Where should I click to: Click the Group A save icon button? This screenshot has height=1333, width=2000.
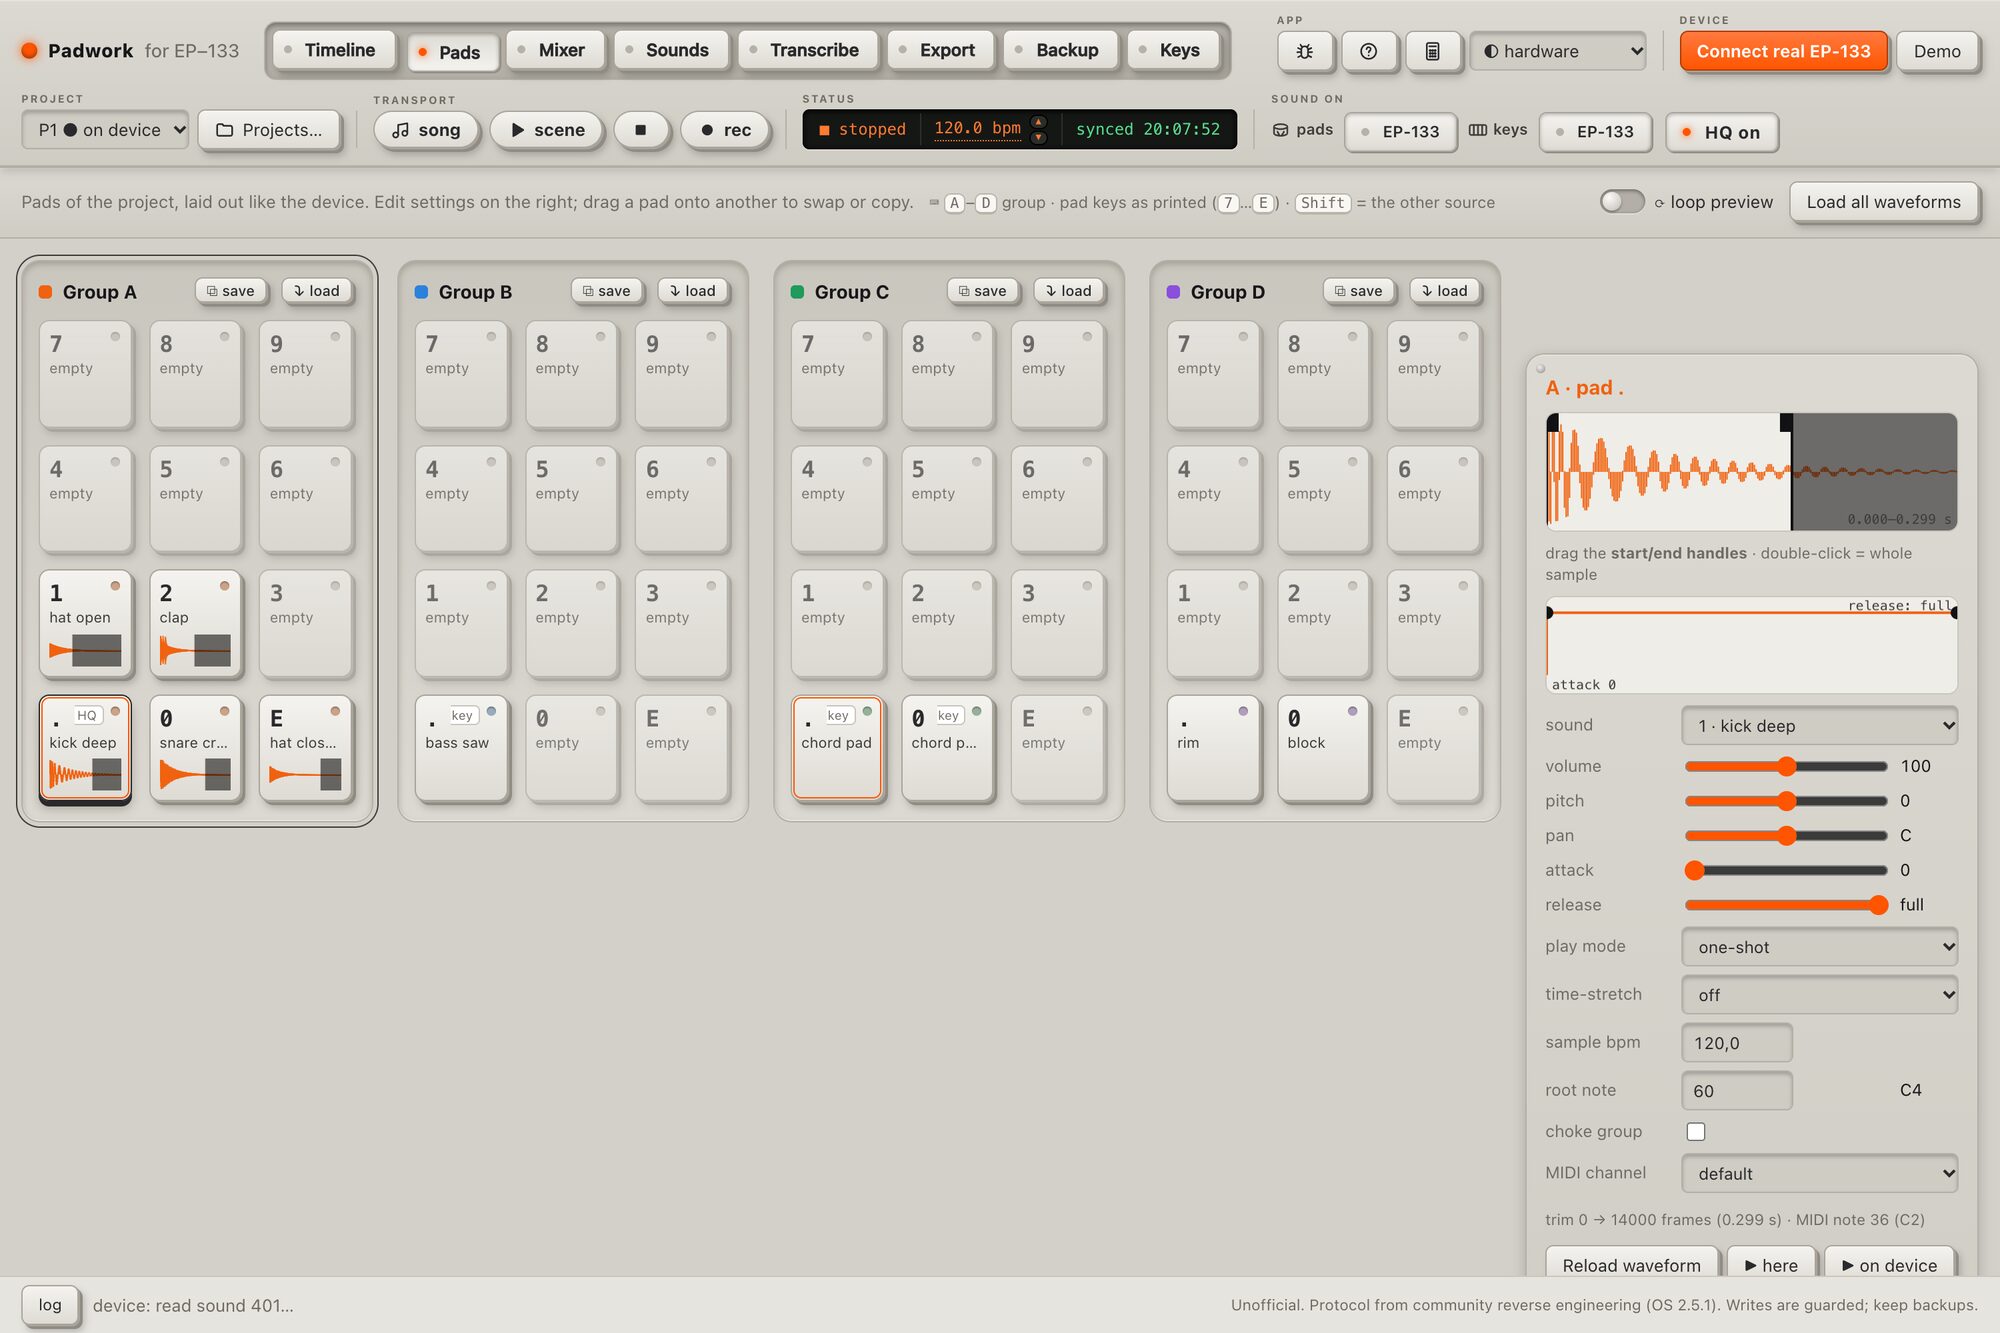pos(230,291)
